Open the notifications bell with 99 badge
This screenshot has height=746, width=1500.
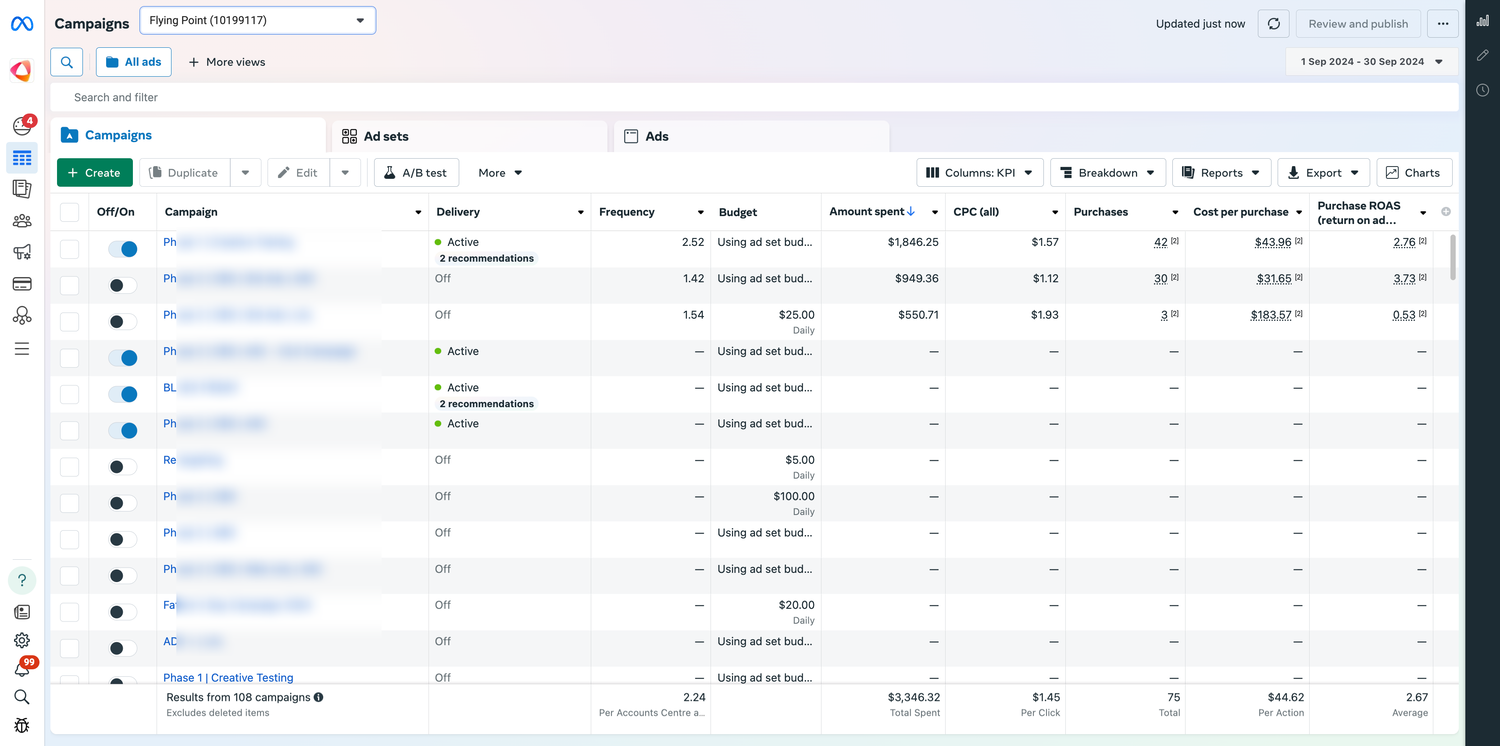click(22, 668)
